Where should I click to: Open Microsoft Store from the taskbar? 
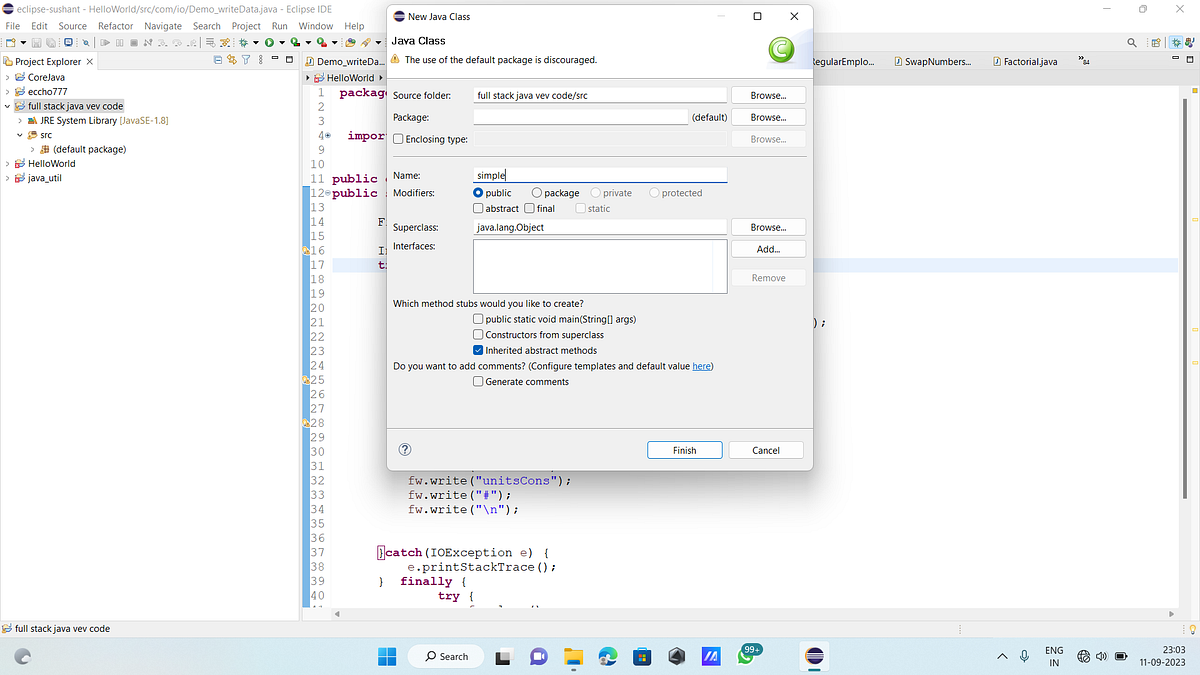point(642,656)
